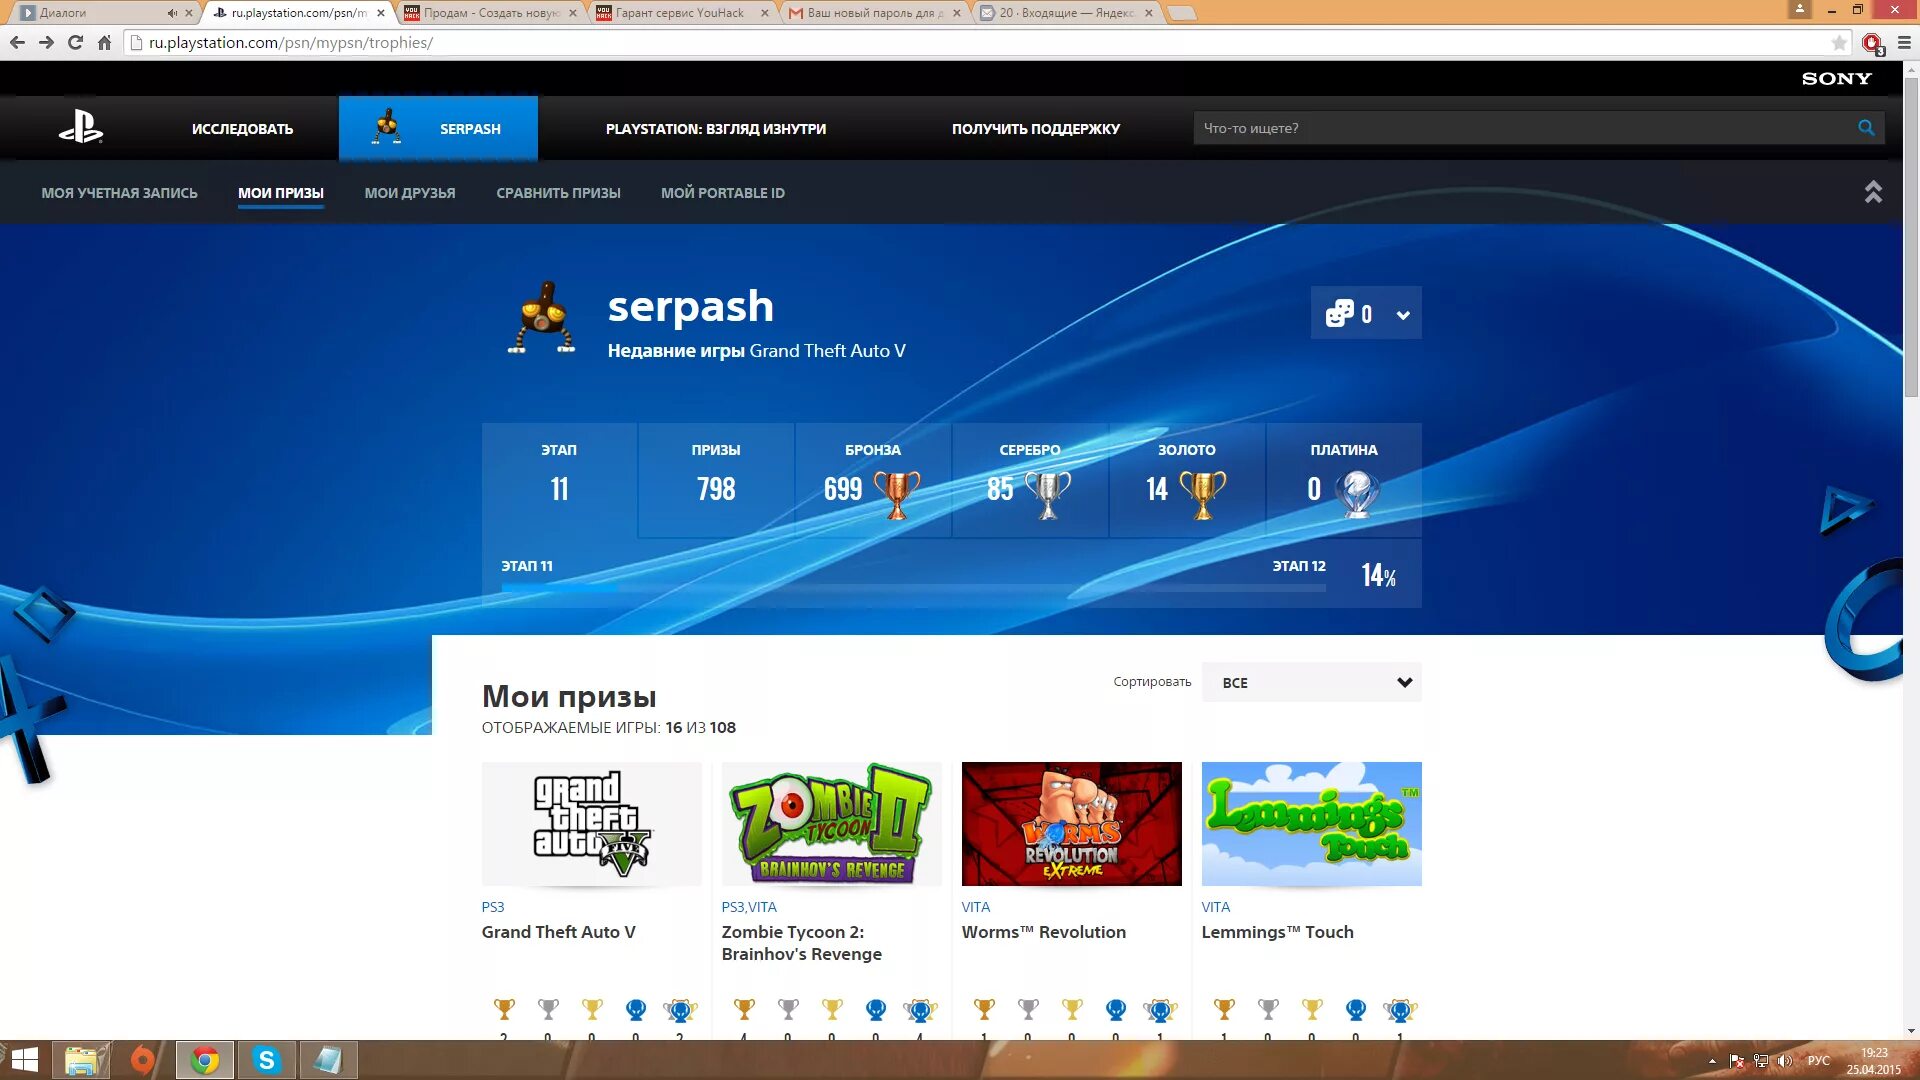This screenshot has width=1920, height=1080.
Task: Select the МОИ ПРИЗЫ tab
Action: (x=281, y=193)
